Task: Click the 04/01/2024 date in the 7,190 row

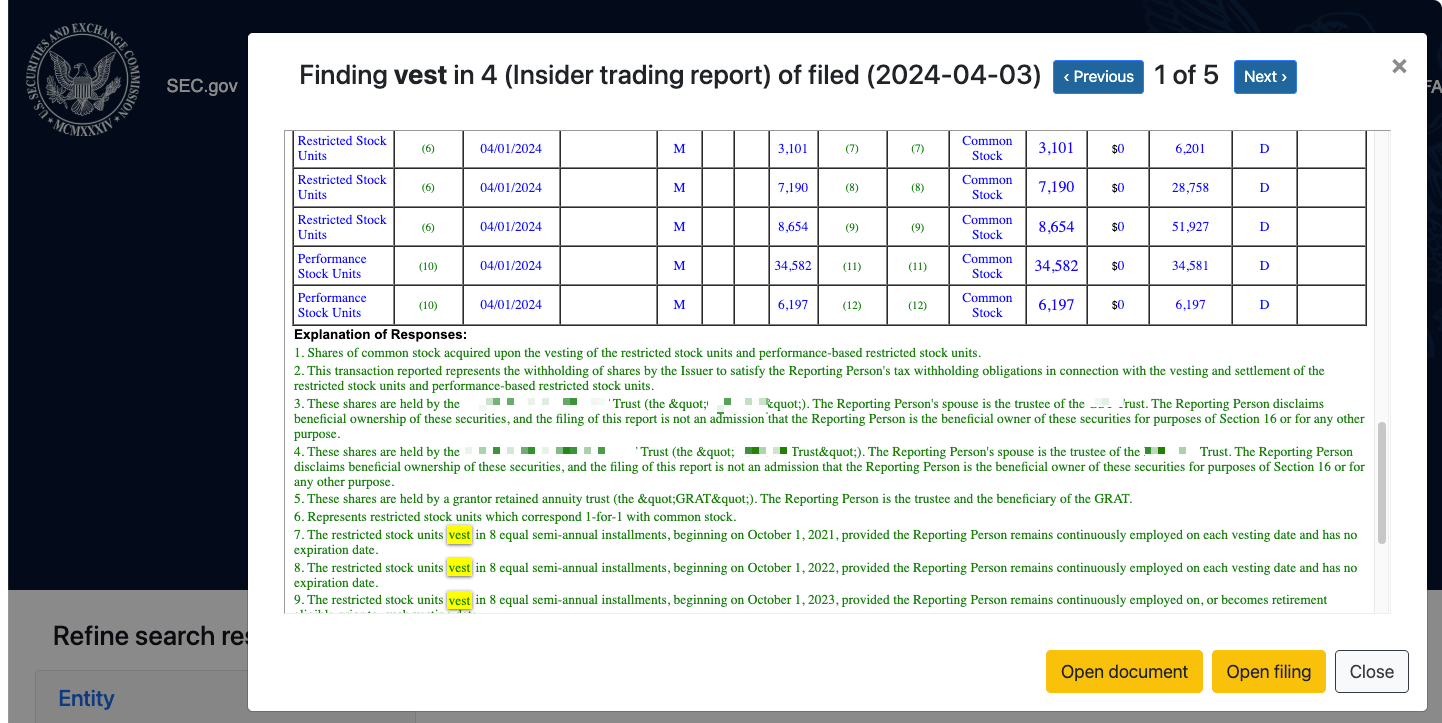Action: click(510, 187)
